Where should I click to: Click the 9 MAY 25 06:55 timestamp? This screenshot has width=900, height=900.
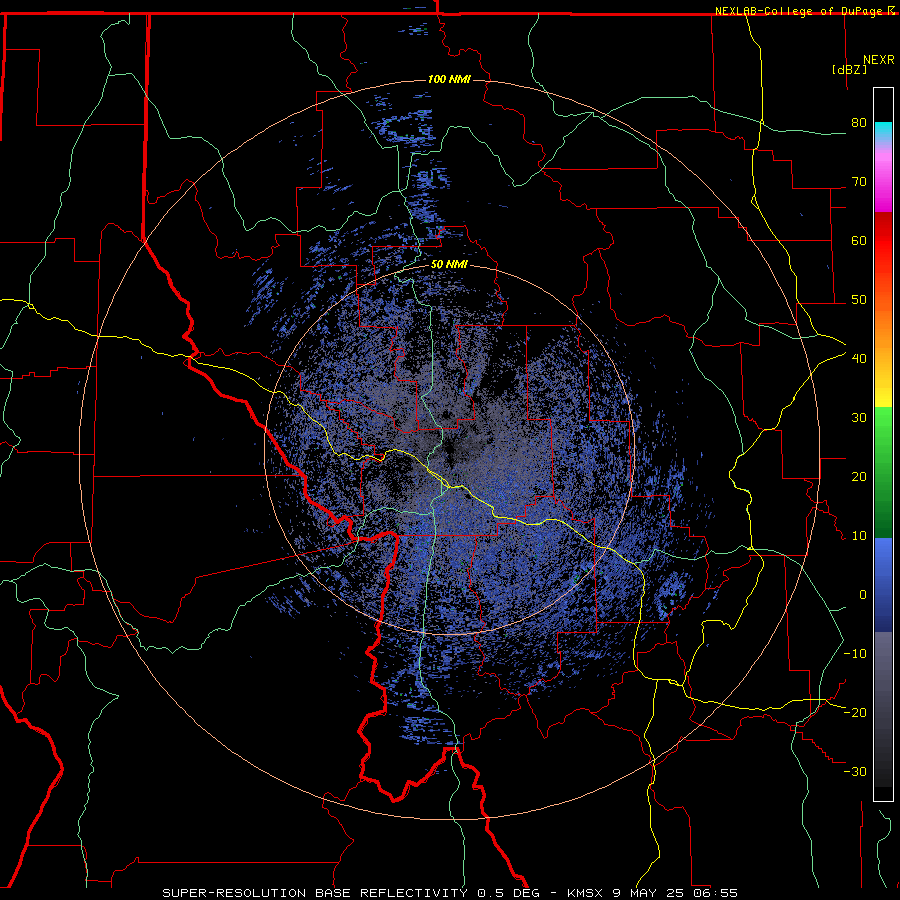pyautogui.click(x=675, y=893)
